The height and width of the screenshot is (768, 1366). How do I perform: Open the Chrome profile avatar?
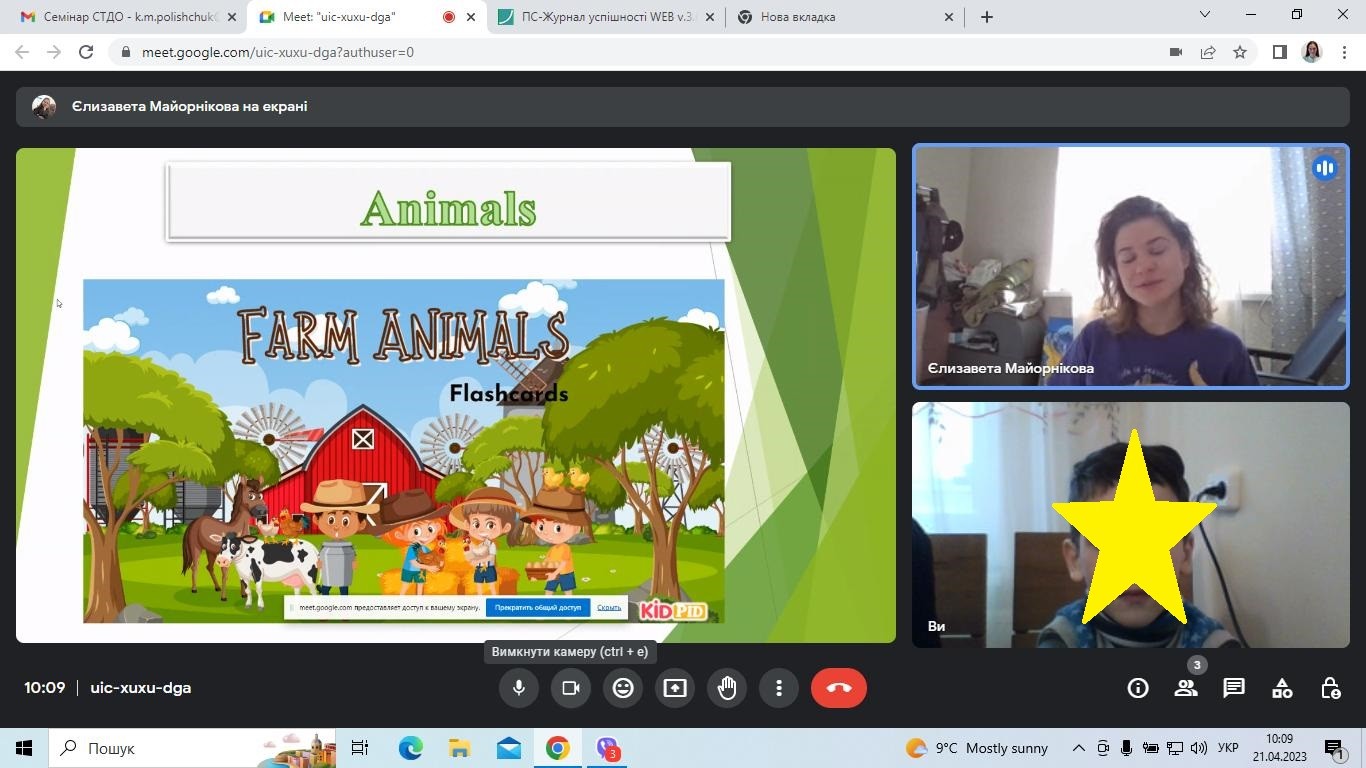(x=1312, y=52)
